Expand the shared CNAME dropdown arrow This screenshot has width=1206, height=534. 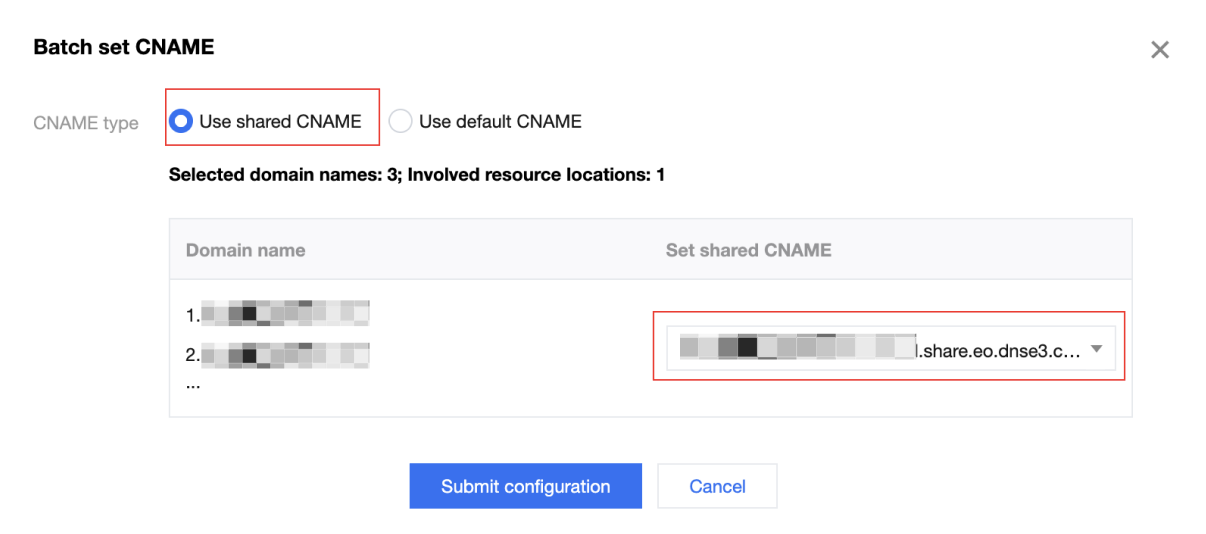[x=1096, y=349]
